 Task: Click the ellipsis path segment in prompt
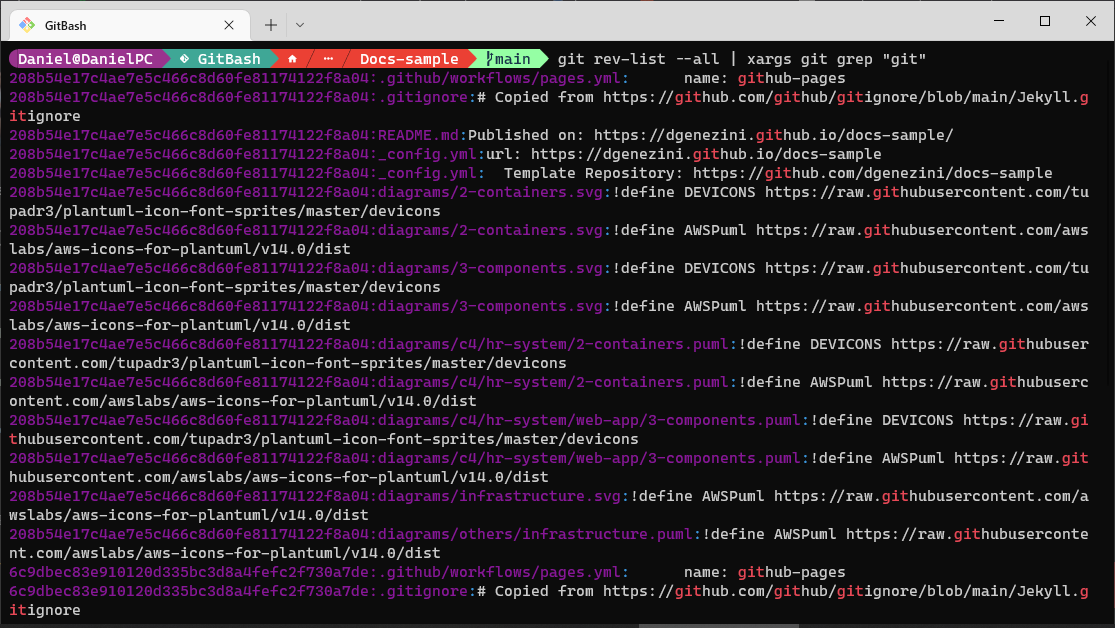coord(328,59)
